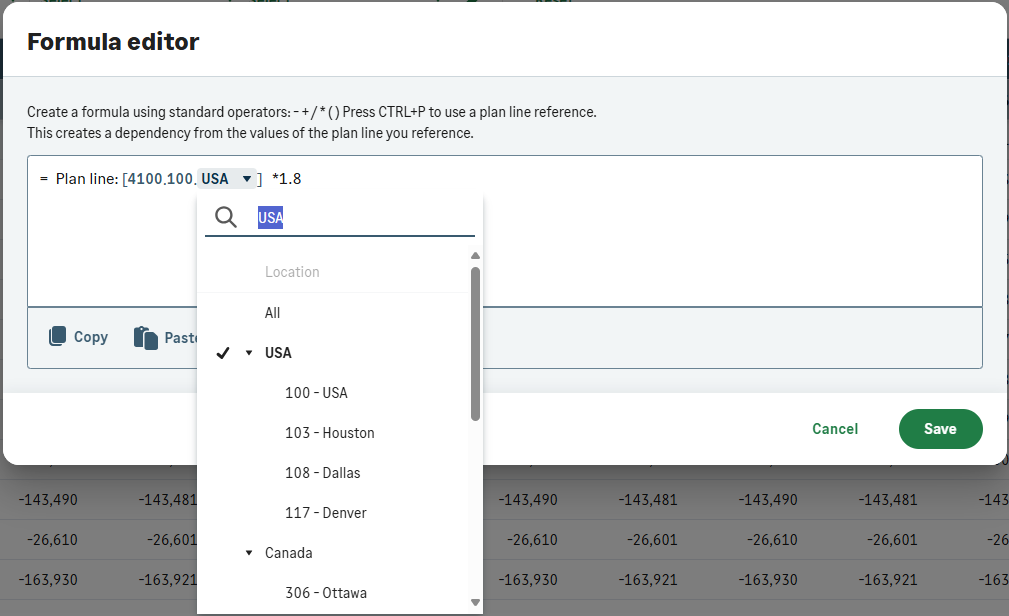The image size is (1009, 616).
Task: Choose 100 - USA from list
Action: tap(316, 393)
